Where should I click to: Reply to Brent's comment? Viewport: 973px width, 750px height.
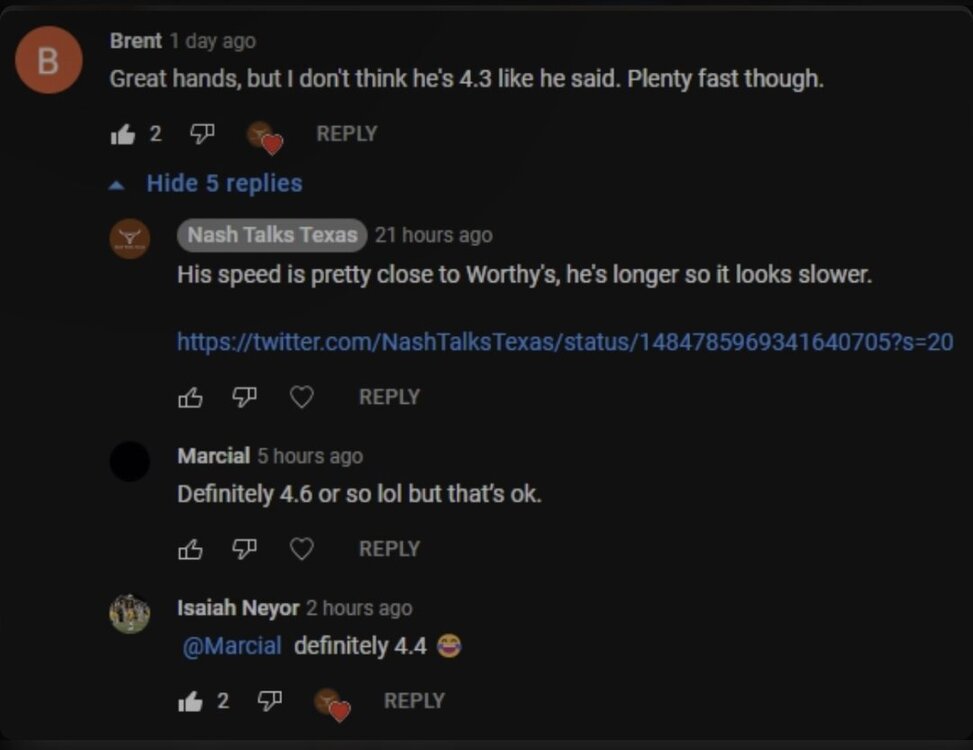pos(346,134)
